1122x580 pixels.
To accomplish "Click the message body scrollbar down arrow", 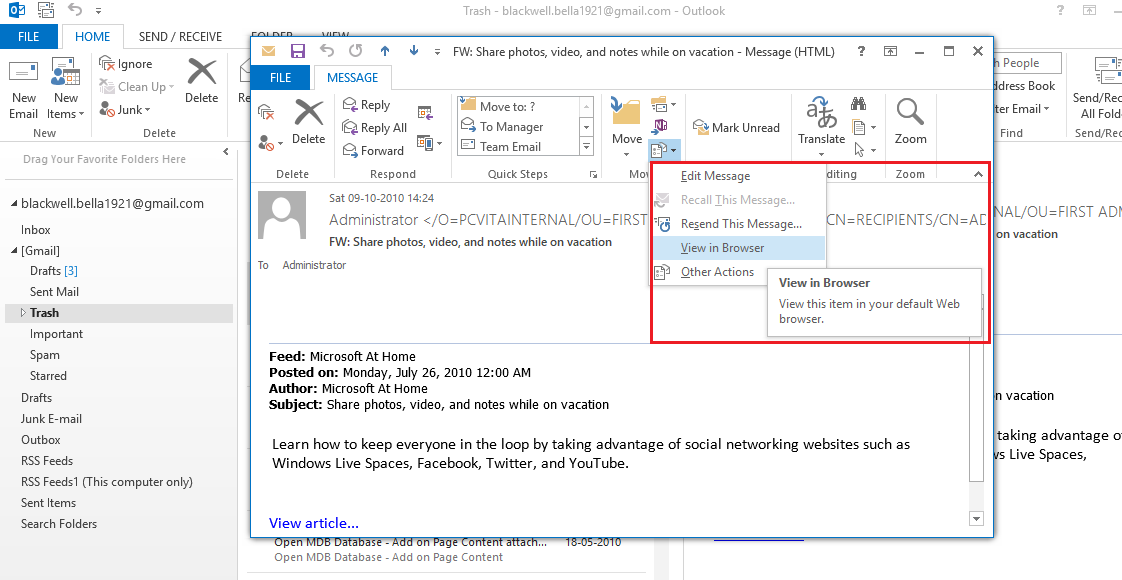I will coord(975,518).
